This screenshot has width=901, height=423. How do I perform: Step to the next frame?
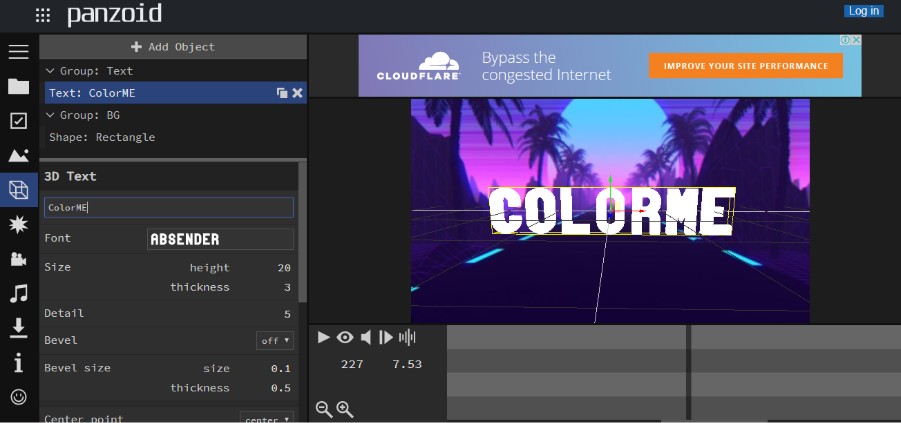coord(386,337)
